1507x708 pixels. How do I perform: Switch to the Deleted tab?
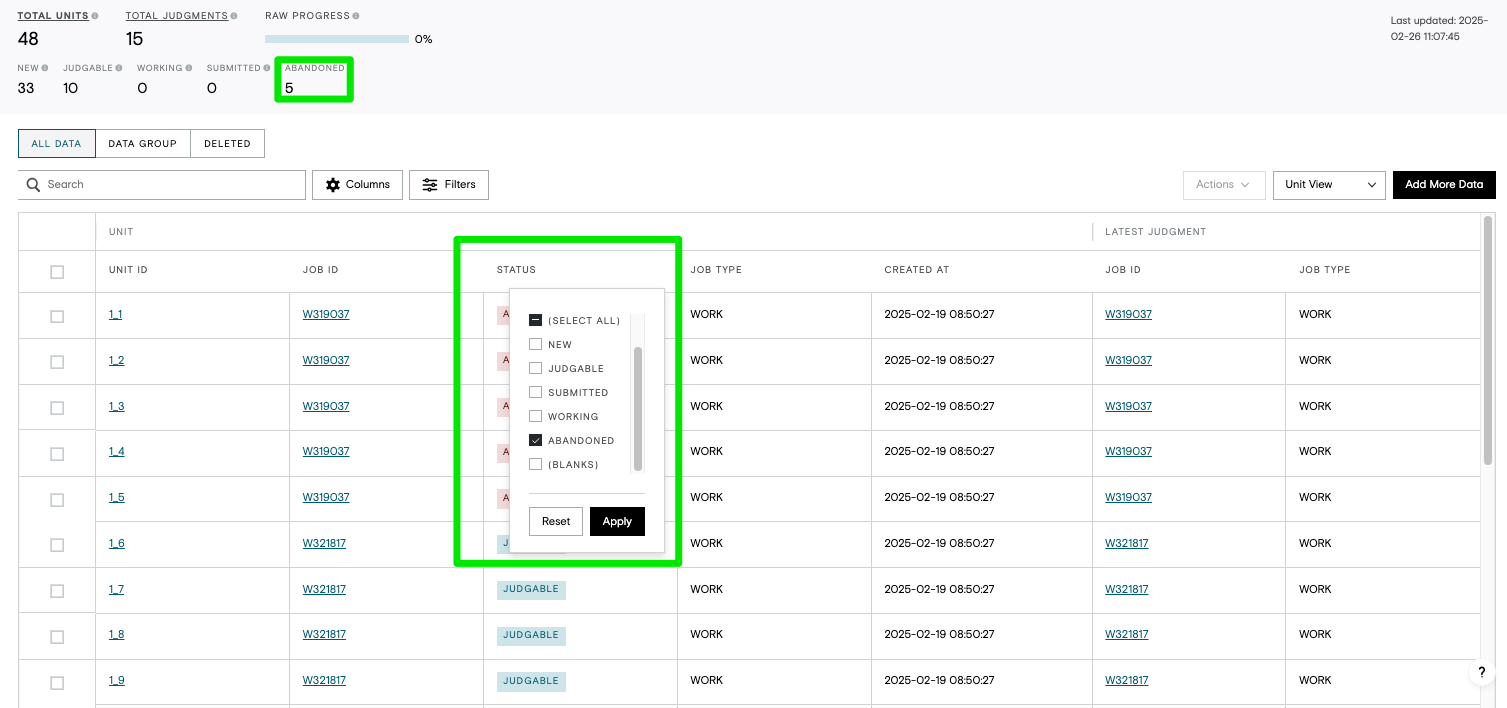[x=227, y=144]
